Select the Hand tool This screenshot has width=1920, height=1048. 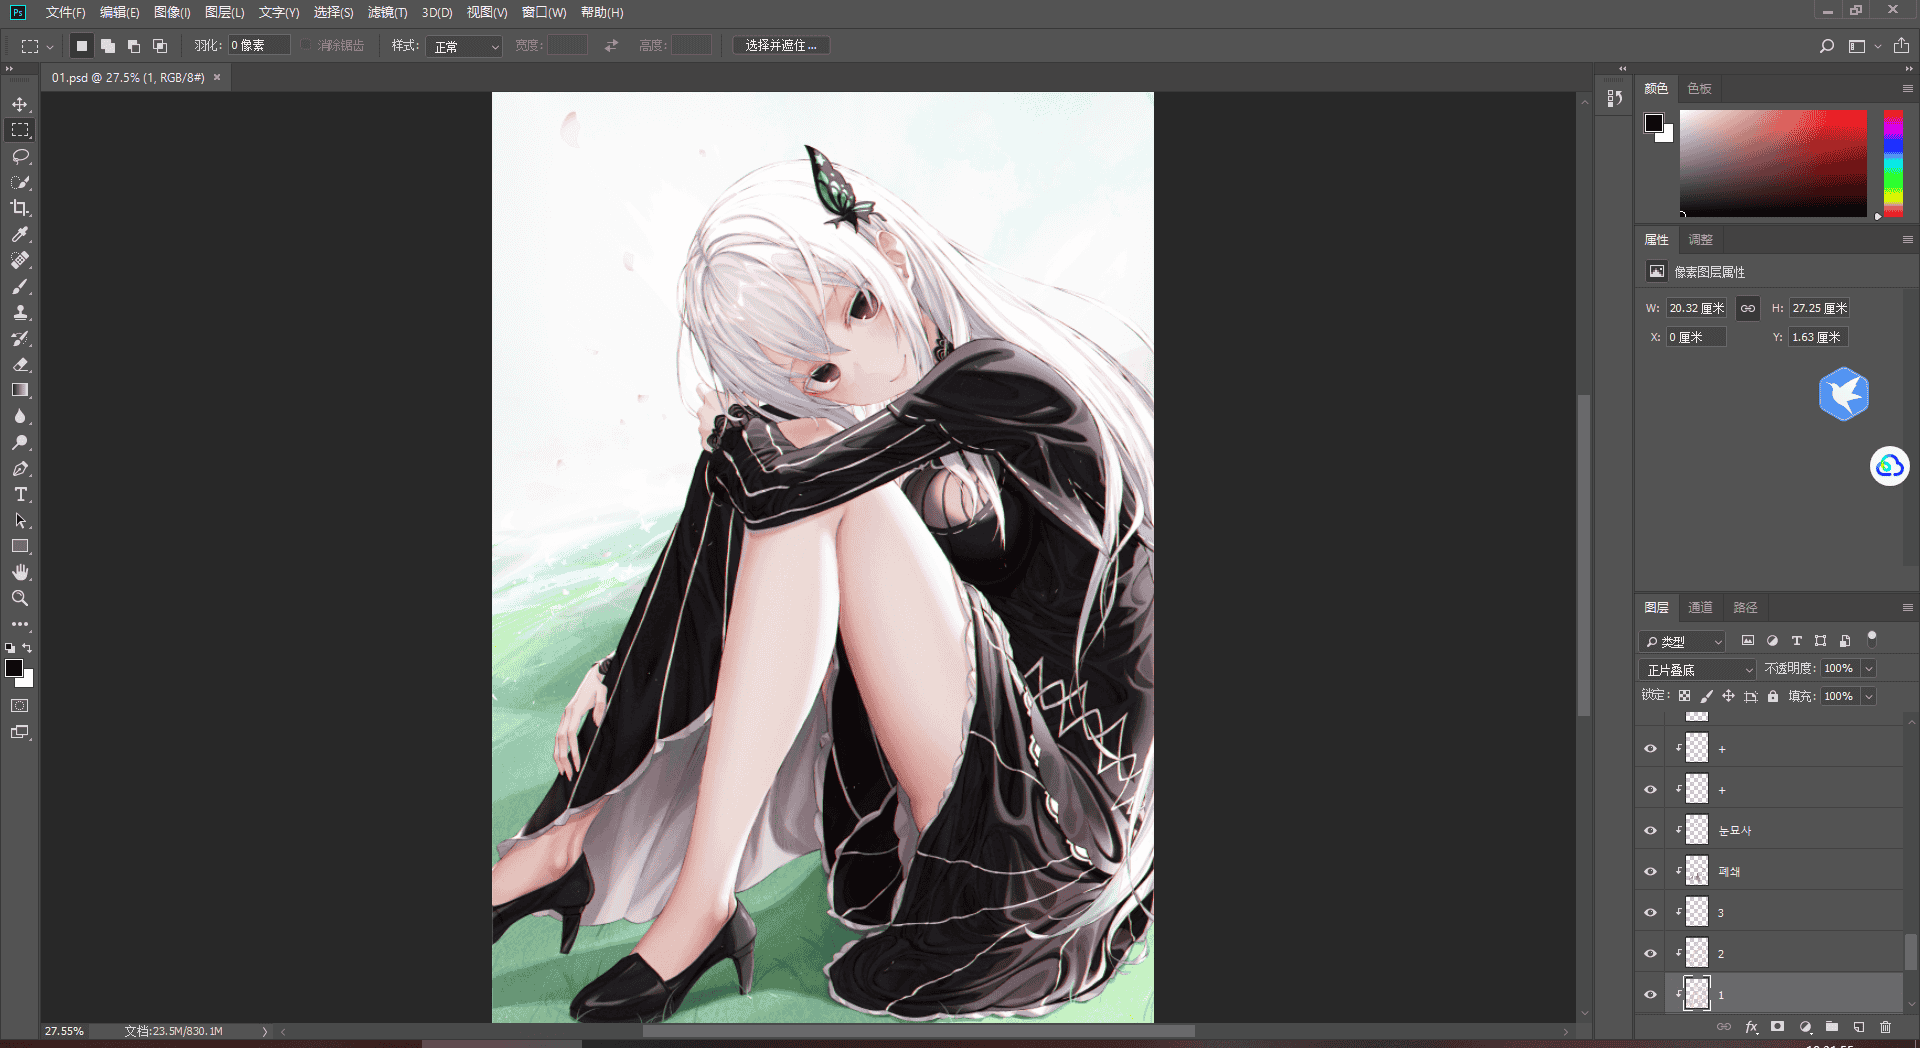20,572
